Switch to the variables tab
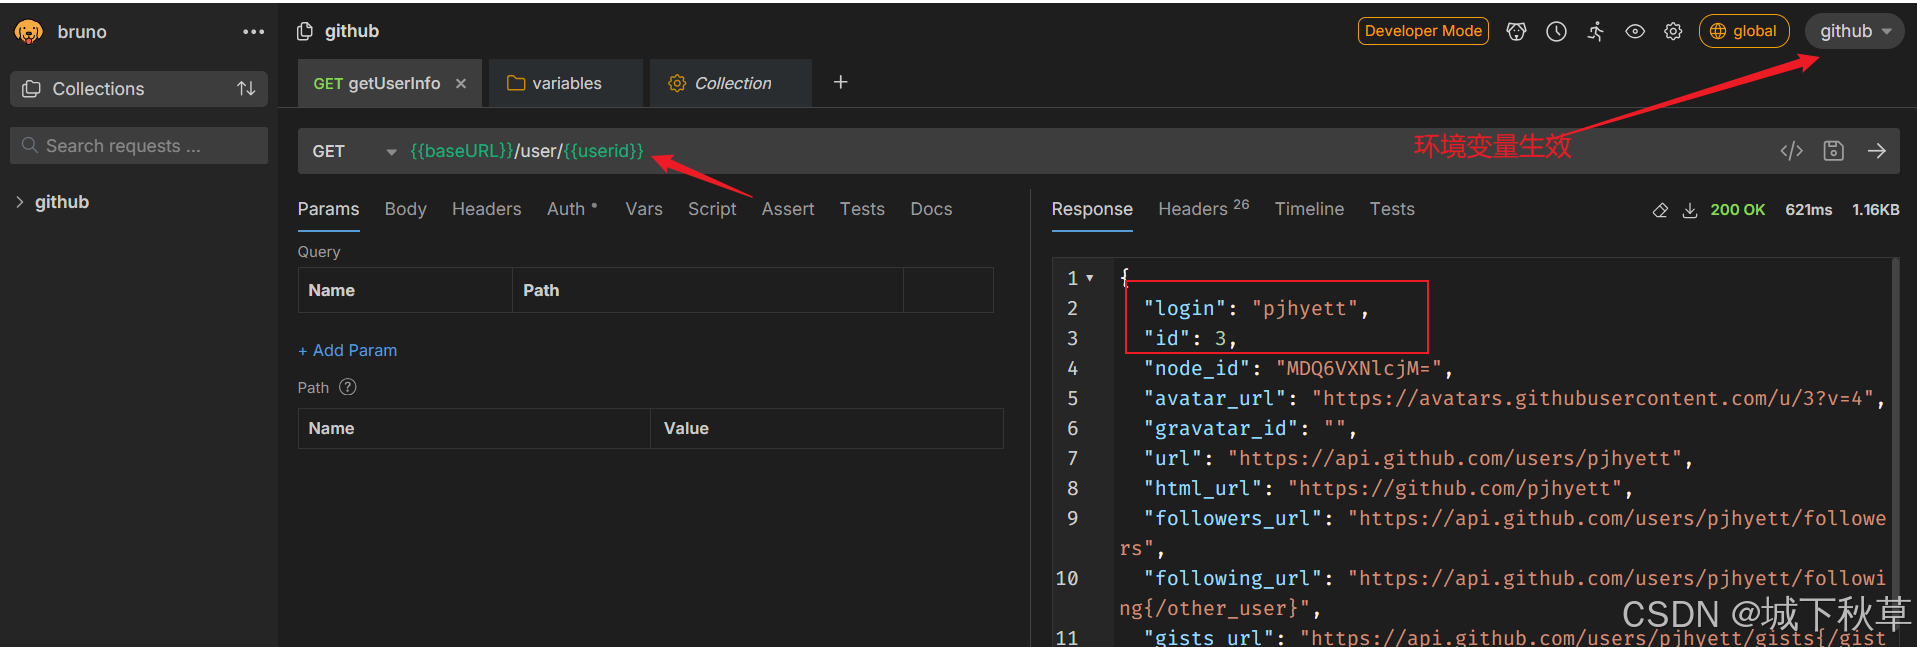Screen dimensions: 1917x647 [x=566, y=84]
